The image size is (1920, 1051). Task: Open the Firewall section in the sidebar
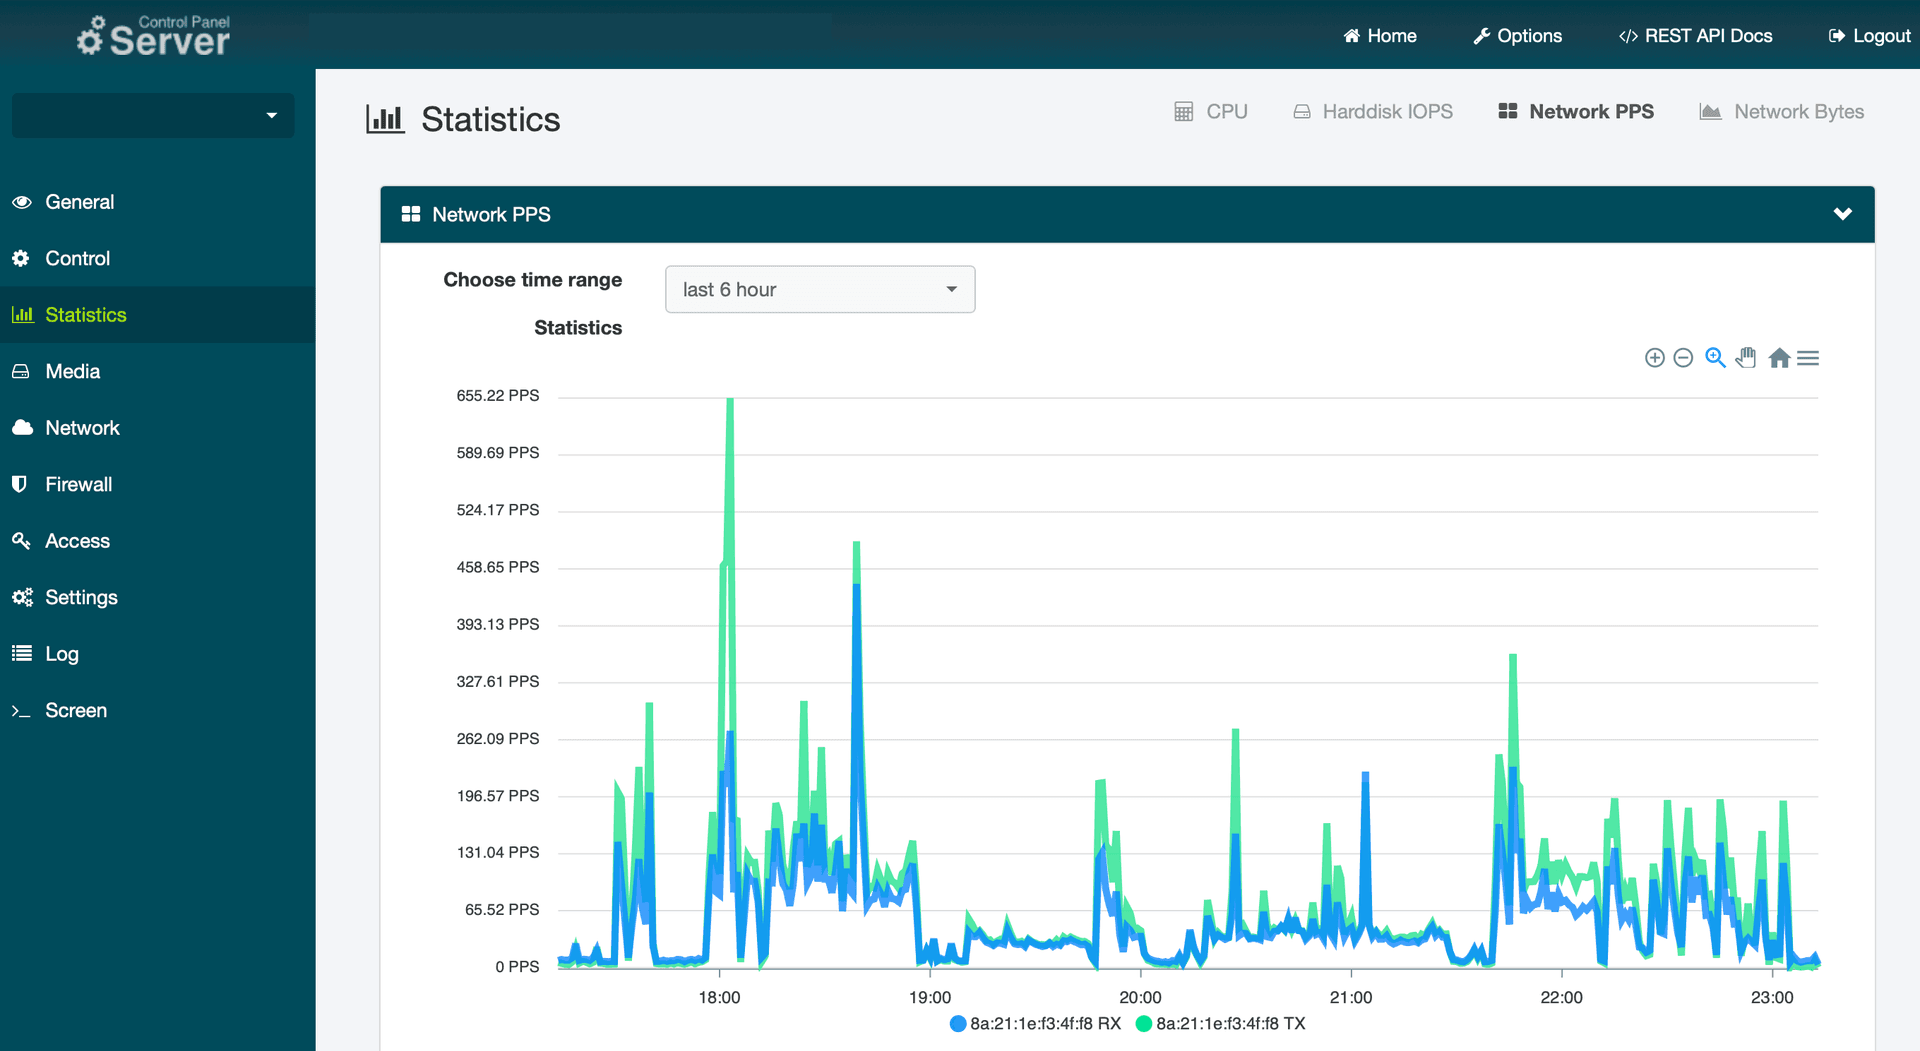[77, 484]
